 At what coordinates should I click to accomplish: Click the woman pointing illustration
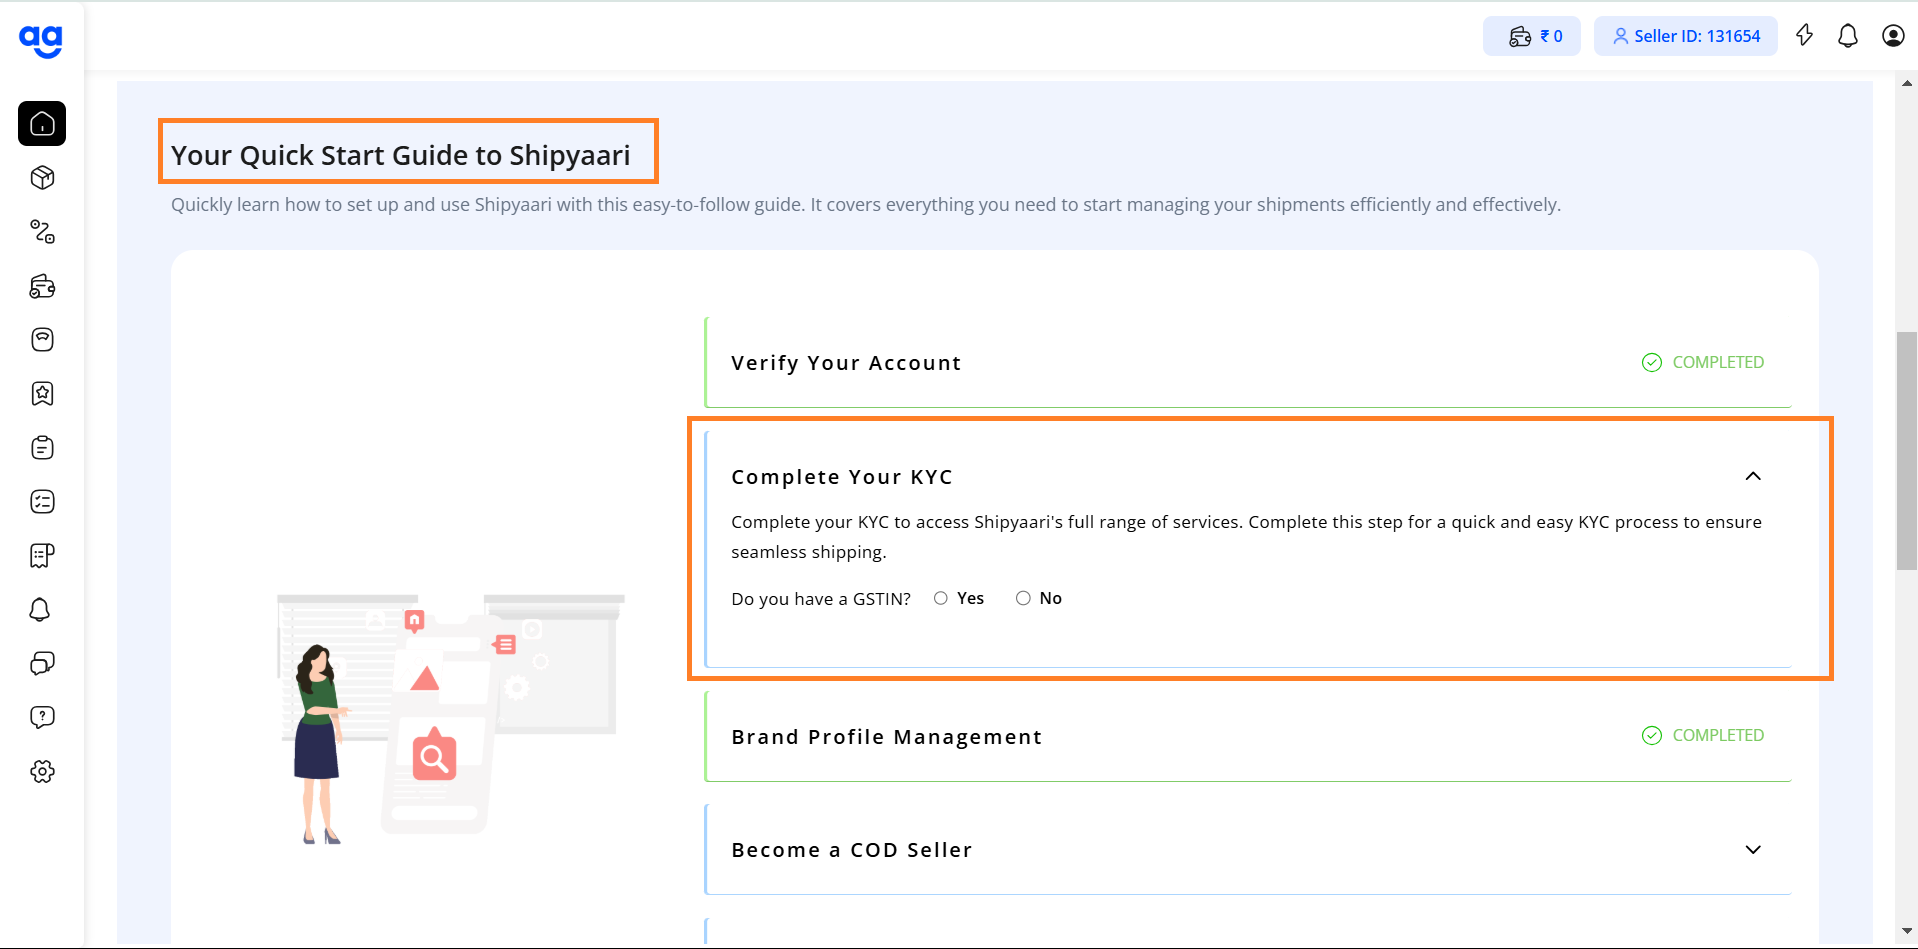point(320,745)
